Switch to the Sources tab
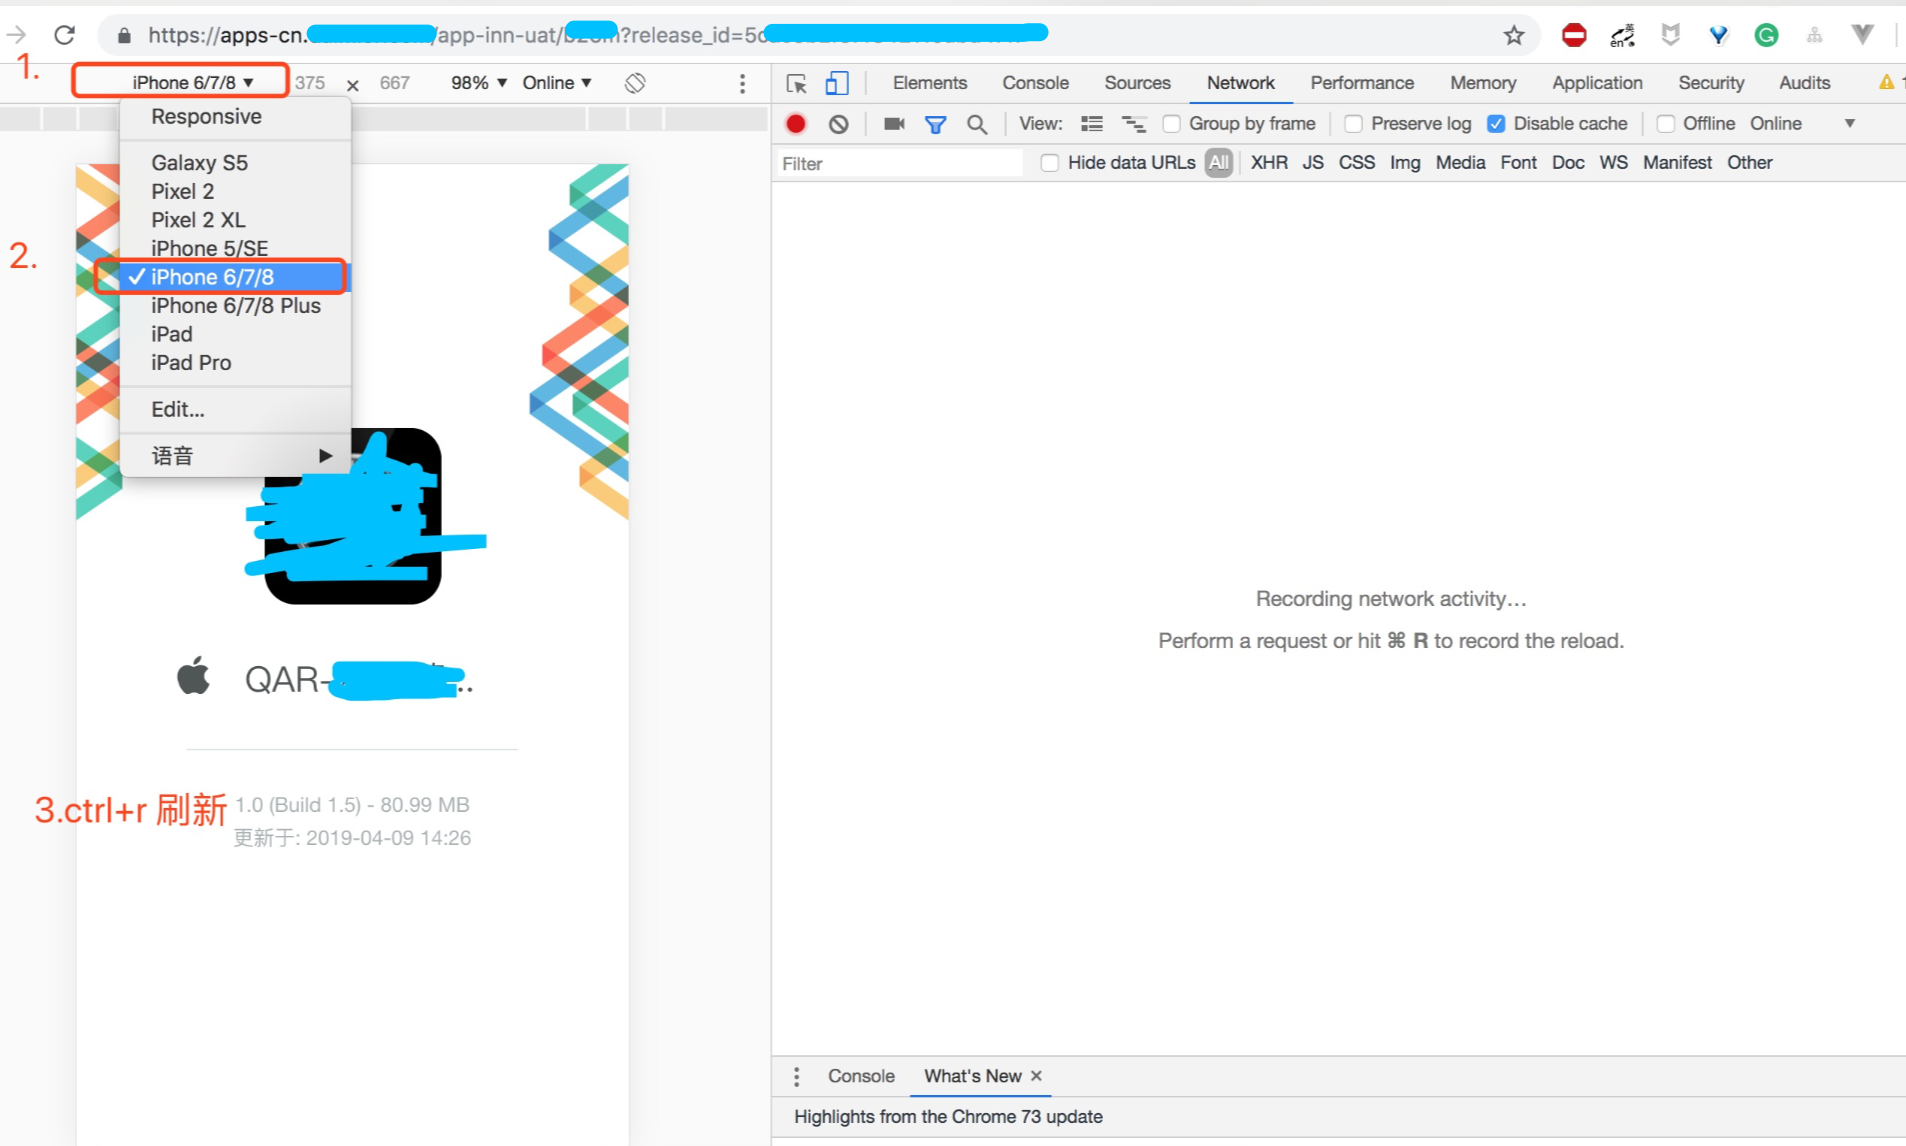1906x1146 pixels. pos(1138,83)
